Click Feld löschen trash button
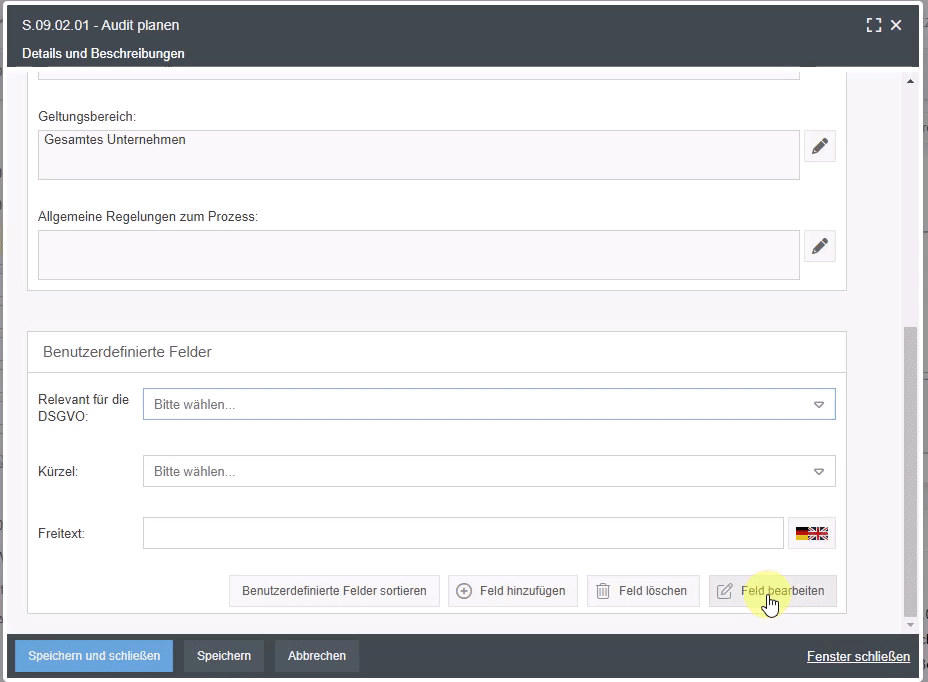This screenshot has height=682, width=928. click(642, 591)
